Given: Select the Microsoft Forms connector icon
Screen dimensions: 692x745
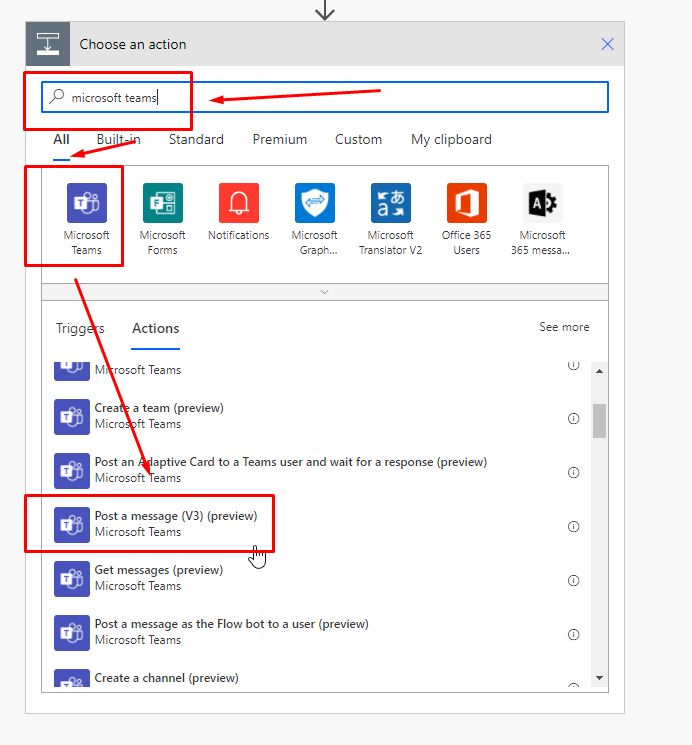Looking at the screenshot, I should point(163,203).
